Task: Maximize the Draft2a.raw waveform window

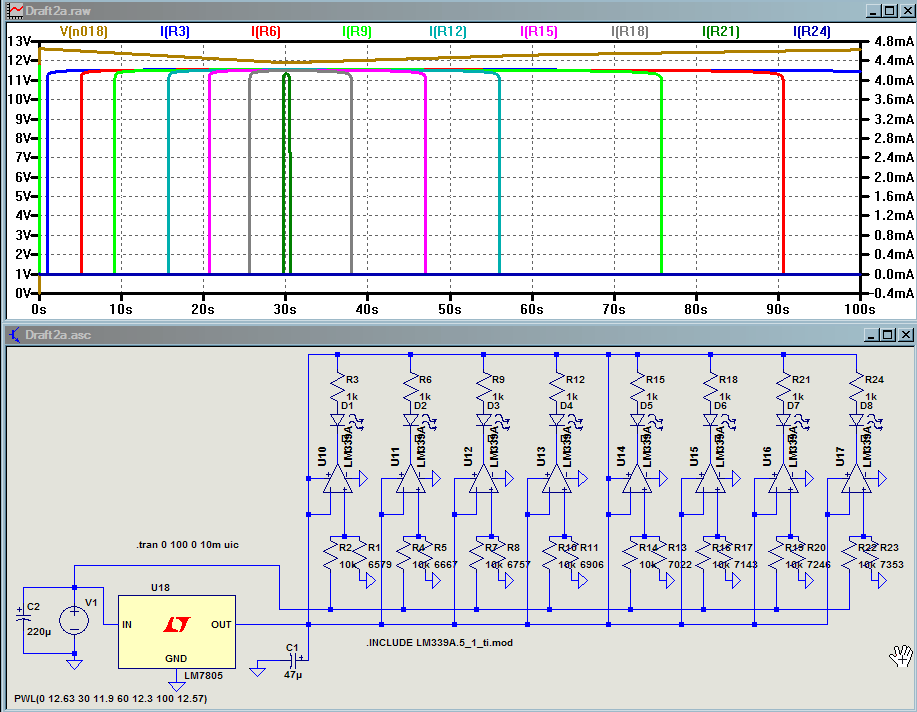Action: [x=890, y=11]
